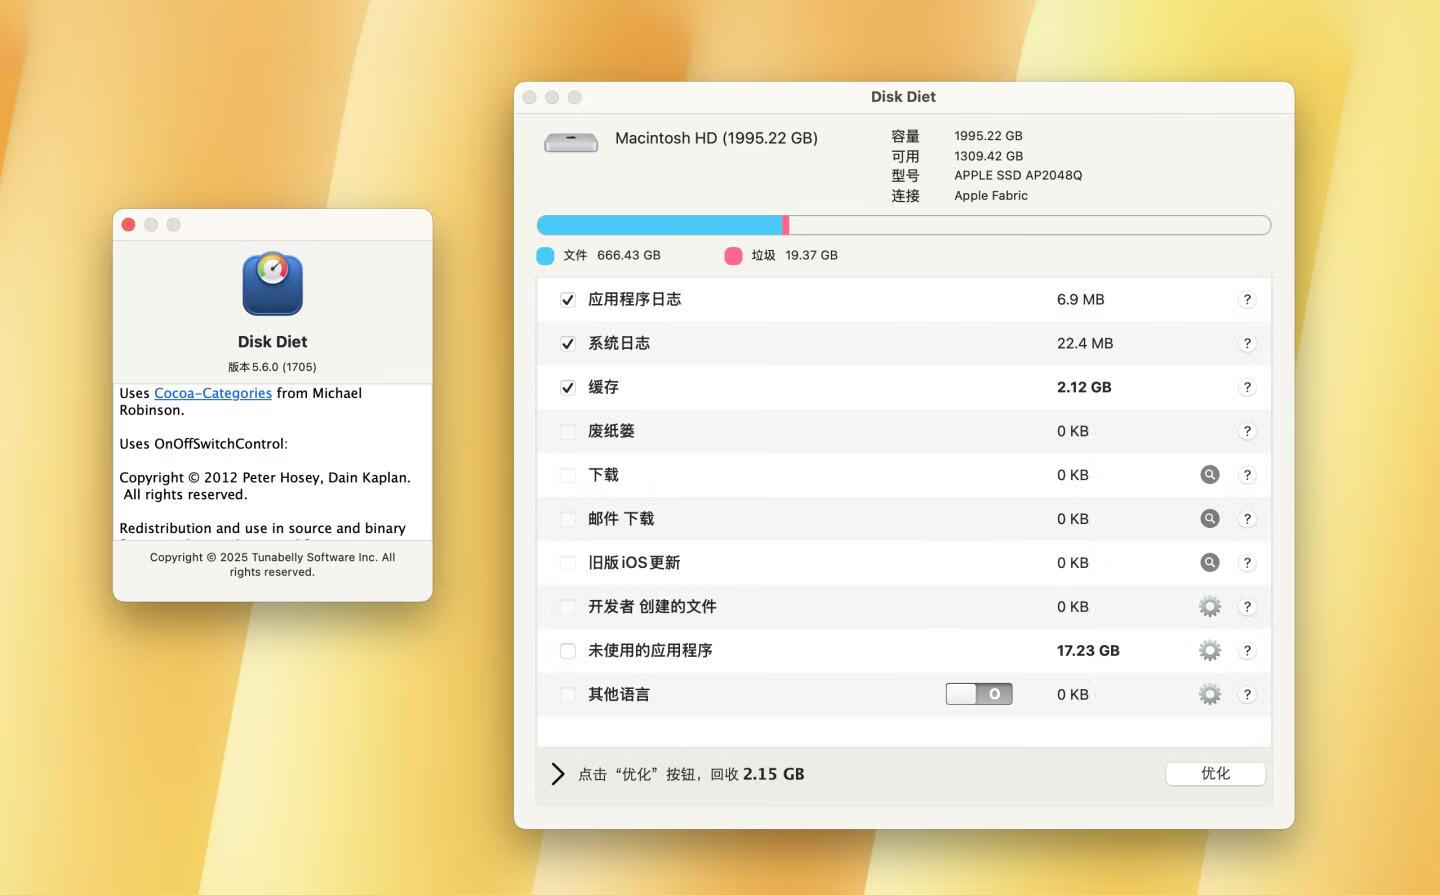
Task: Click the 2.12 GB cache size value
Action: click(1084, 387)
